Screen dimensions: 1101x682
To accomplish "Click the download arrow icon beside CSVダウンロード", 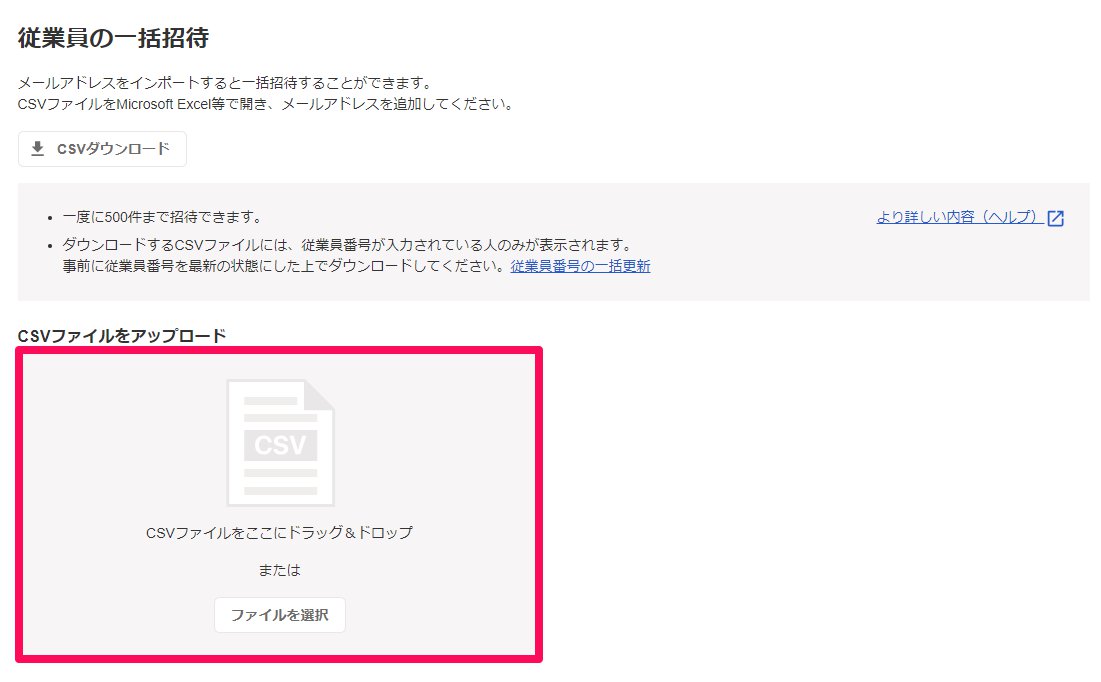I will 38,149.
